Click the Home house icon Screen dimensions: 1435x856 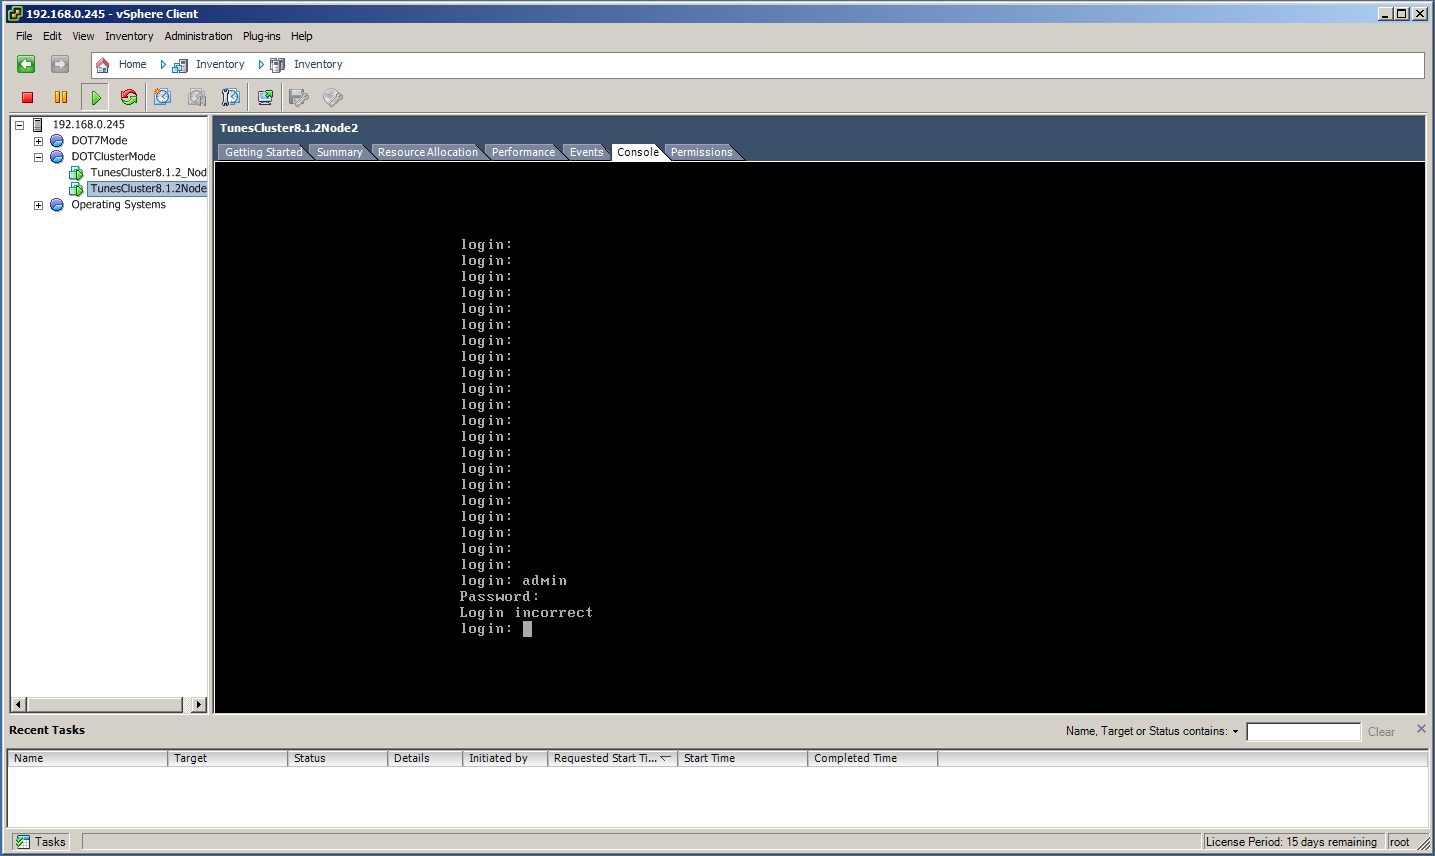[x=102, y=65]
